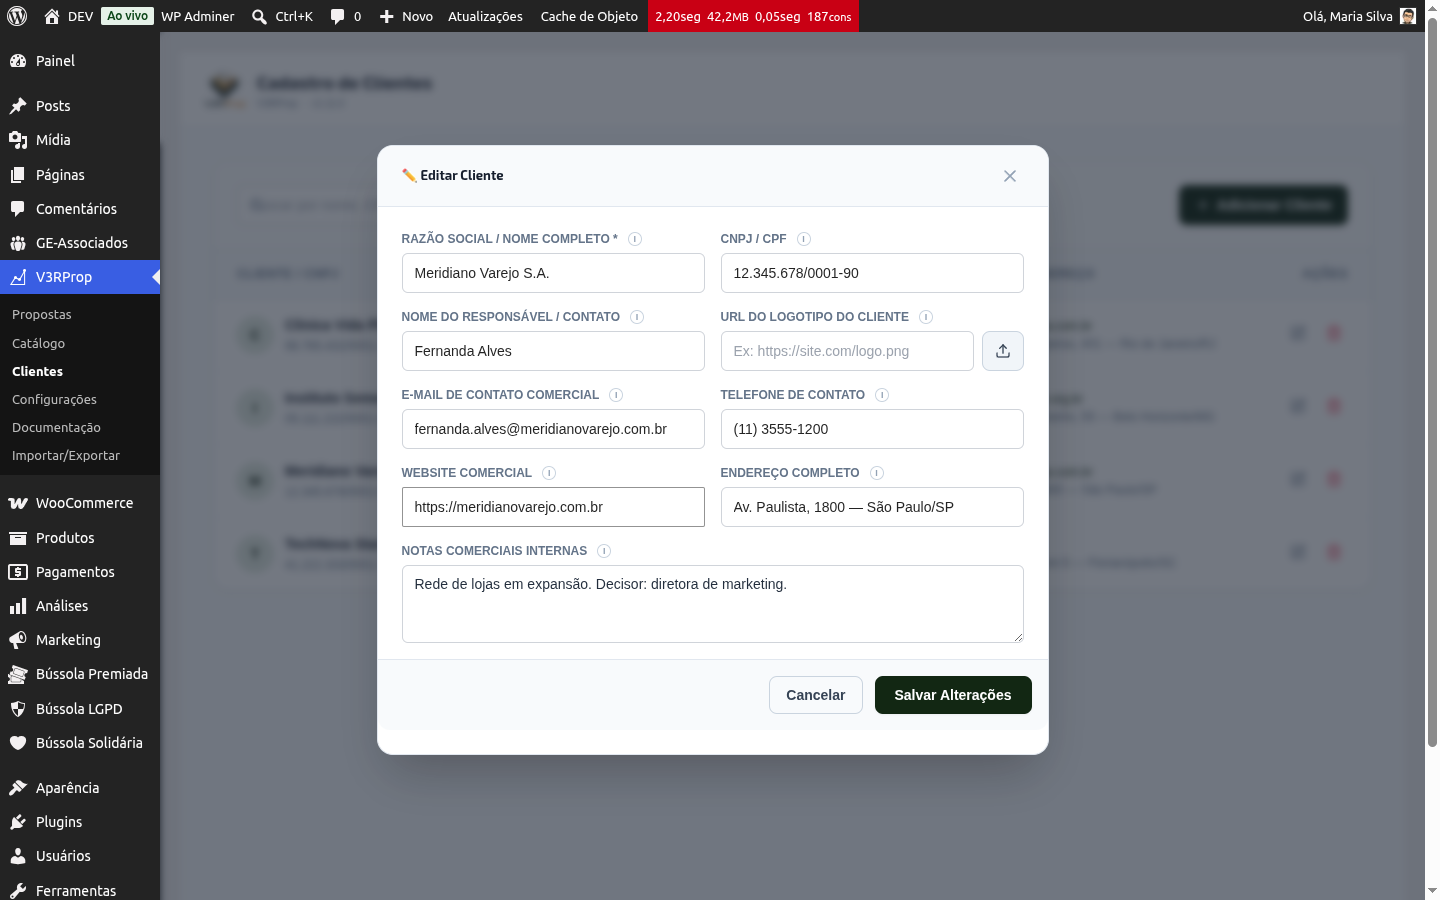Show info tooltip for URL do Logotipo

coord(926,317)
